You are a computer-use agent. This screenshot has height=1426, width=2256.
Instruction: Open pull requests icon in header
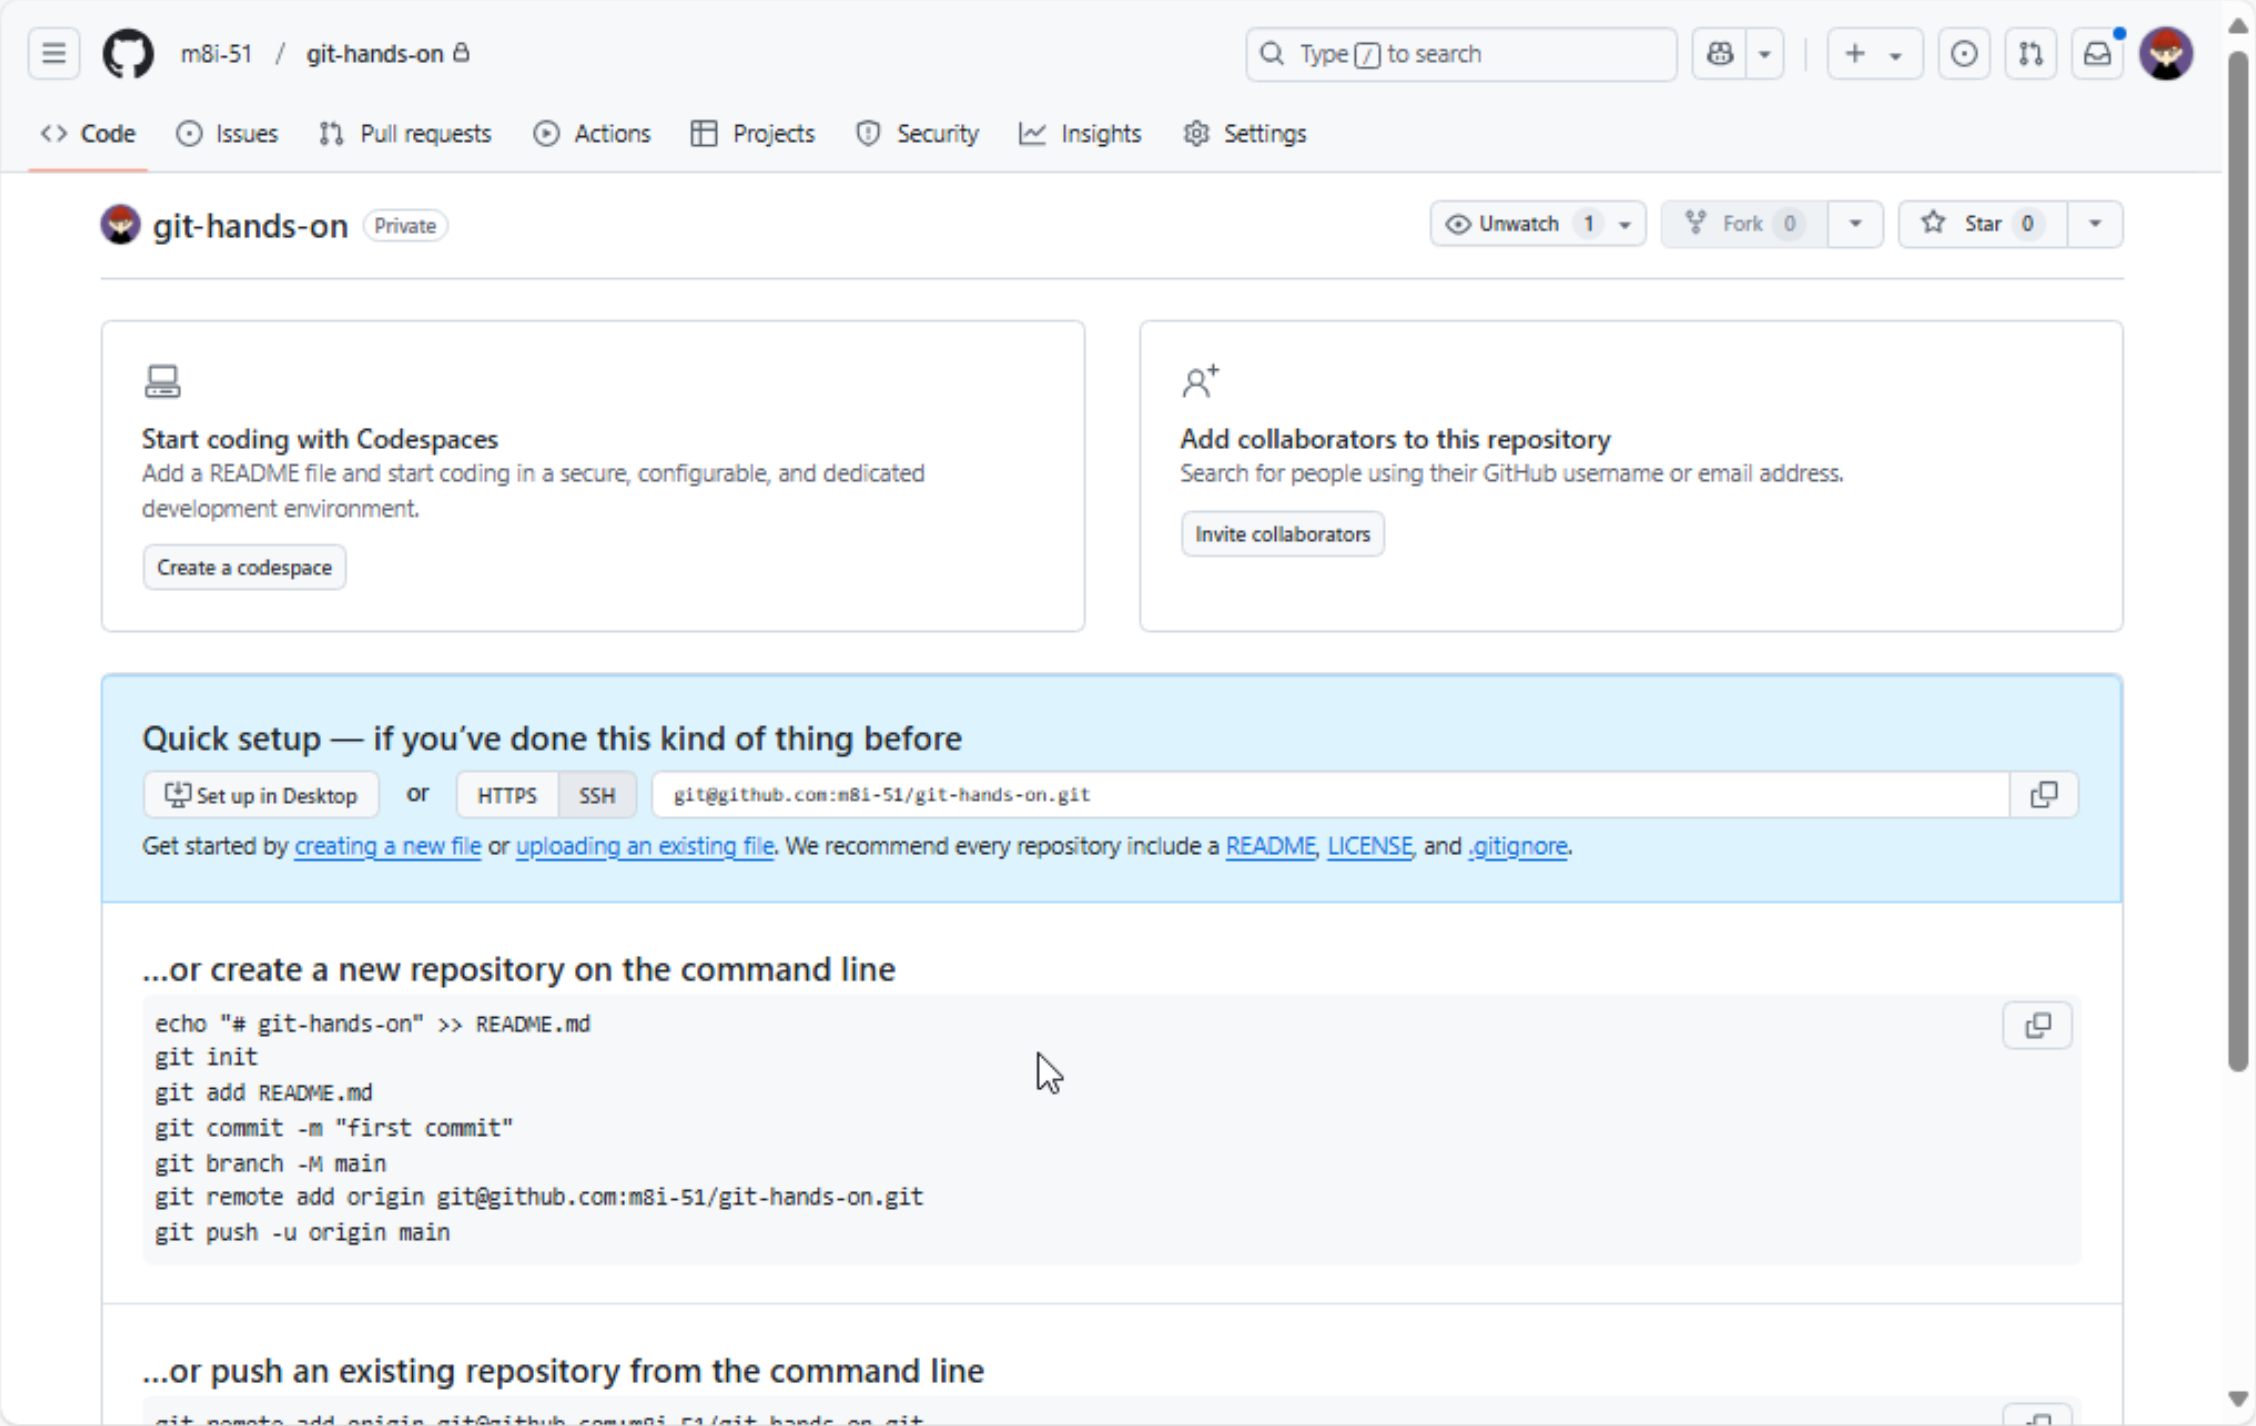(x=2030, y=53)
